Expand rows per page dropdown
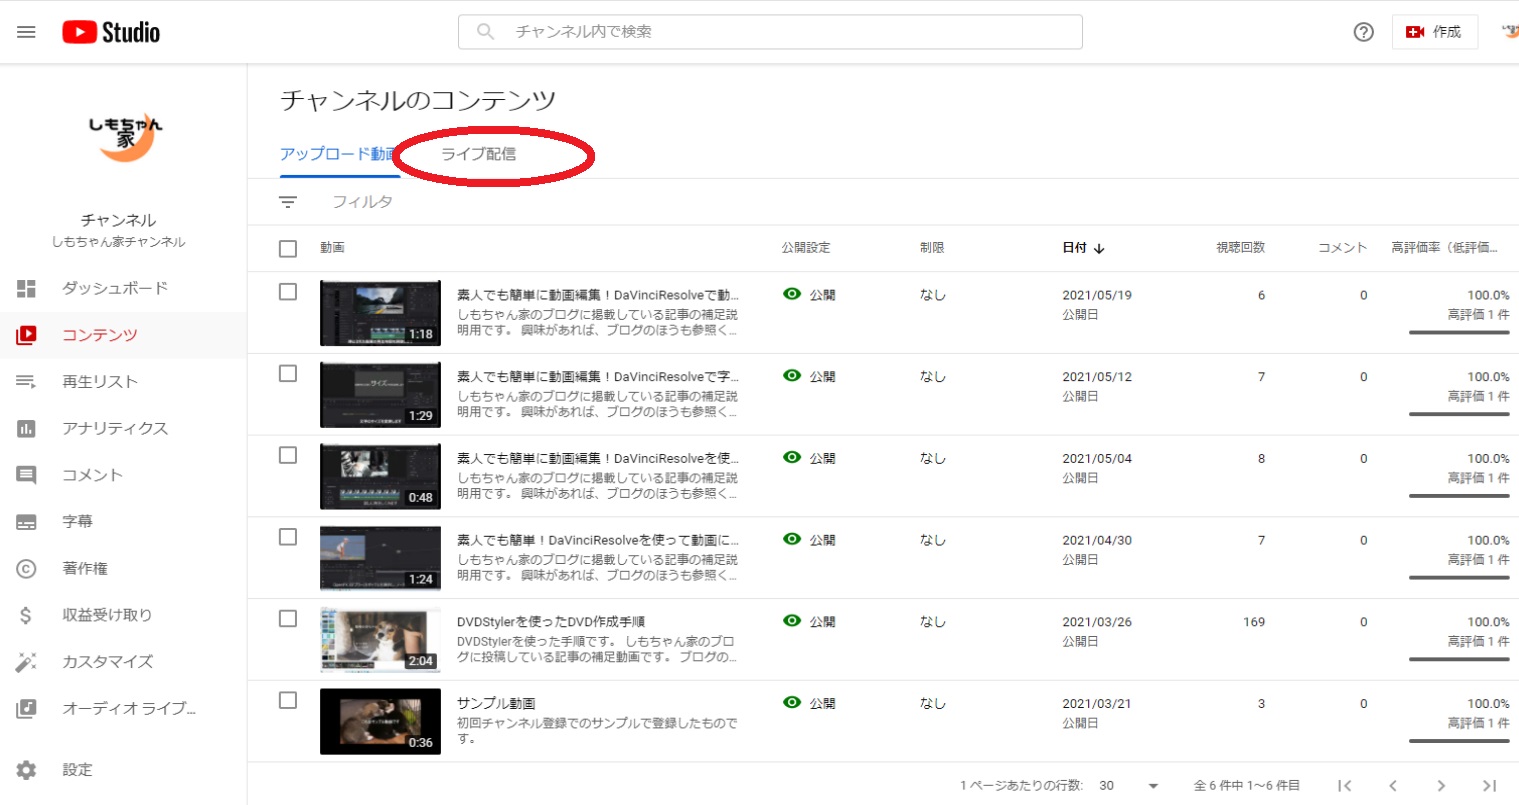 (1153, 785)
